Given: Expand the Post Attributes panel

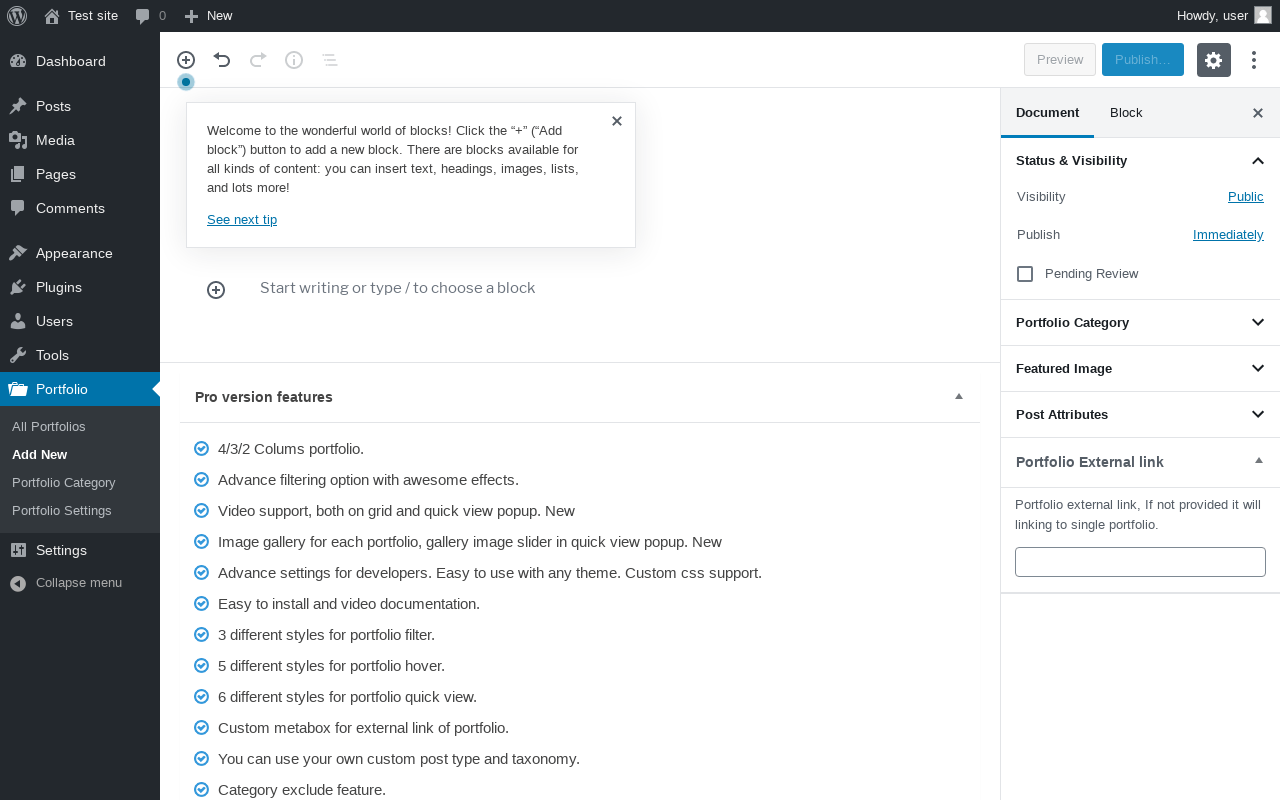Looking at the screenshot, I should (1258, 414).
